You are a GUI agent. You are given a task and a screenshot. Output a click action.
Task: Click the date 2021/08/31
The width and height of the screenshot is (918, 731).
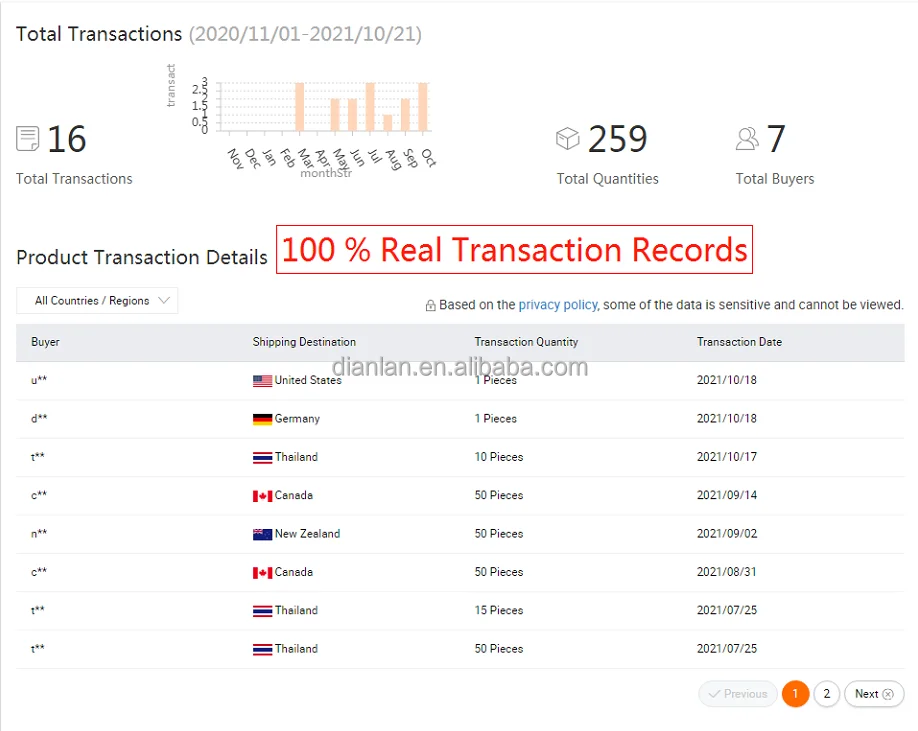tap(727, 572)
